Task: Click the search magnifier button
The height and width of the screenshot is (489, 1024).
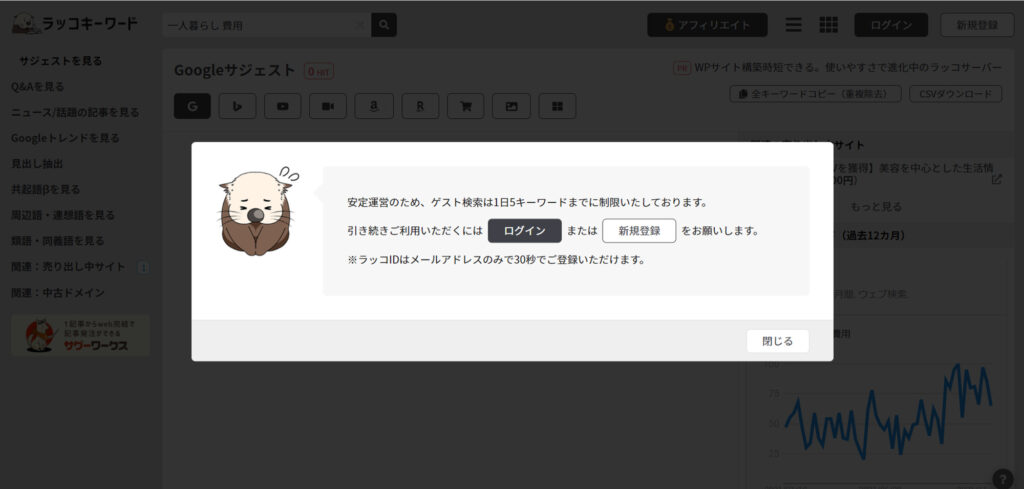Action: 384,25
